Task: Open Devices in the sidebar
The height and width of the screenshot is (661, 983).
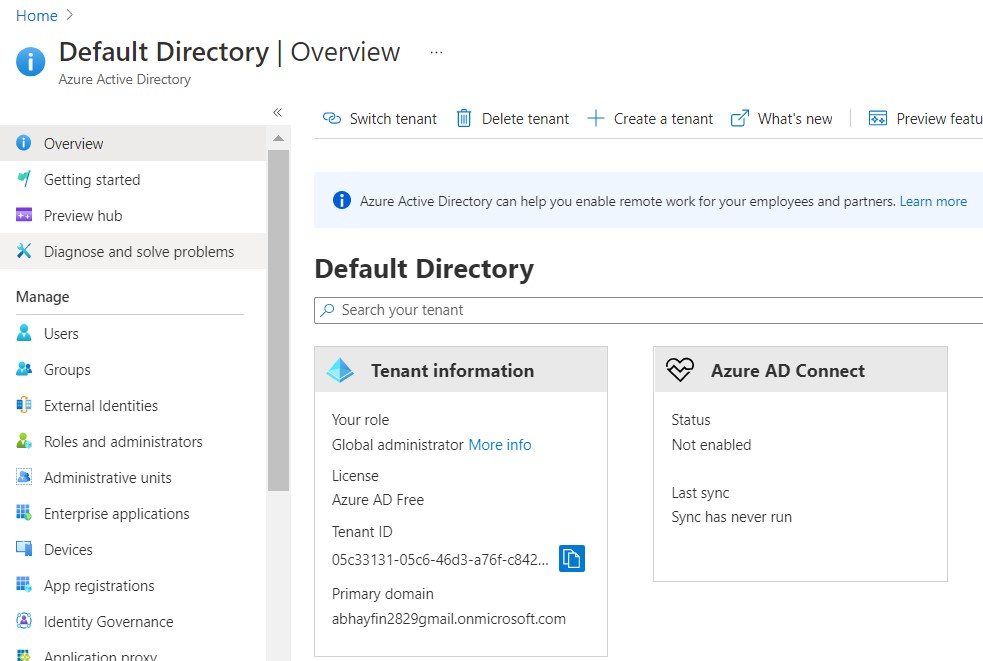Action: click(x=133, y=549)
